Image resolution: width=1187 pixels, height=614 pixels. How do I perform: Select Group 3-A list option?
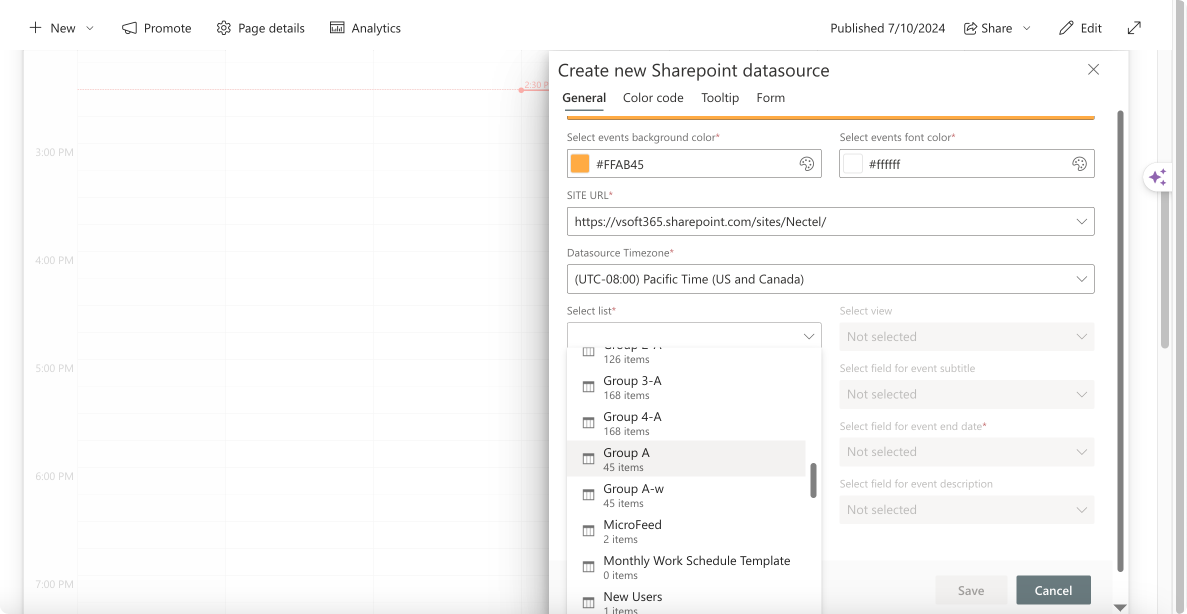(686, 387)
